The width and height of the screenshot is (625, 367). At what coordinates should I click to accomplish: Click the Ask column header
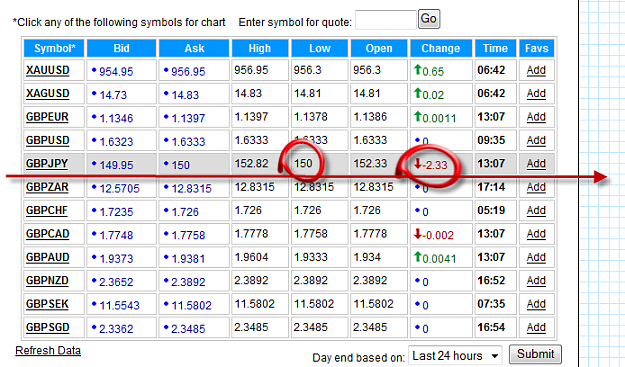pyautogui.click(x=194, y=48)
